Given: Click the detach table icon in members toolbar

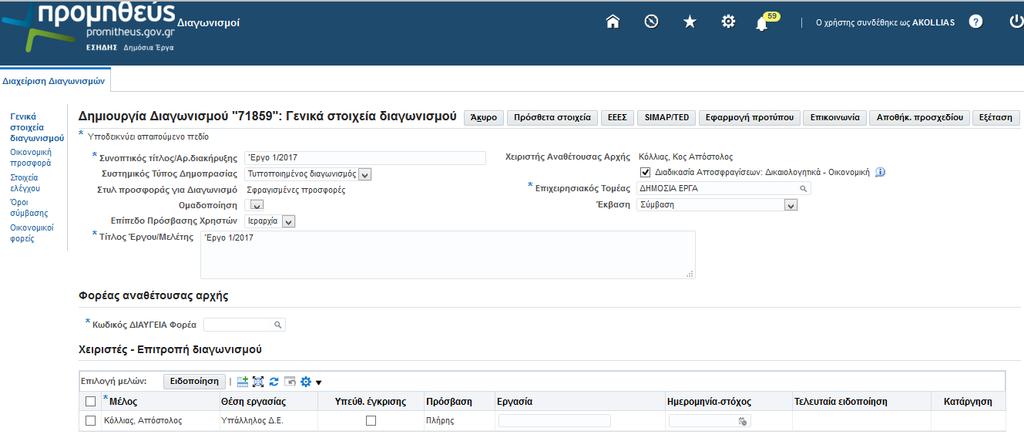Looking at the screenshot, I should (x=290, y=382).
